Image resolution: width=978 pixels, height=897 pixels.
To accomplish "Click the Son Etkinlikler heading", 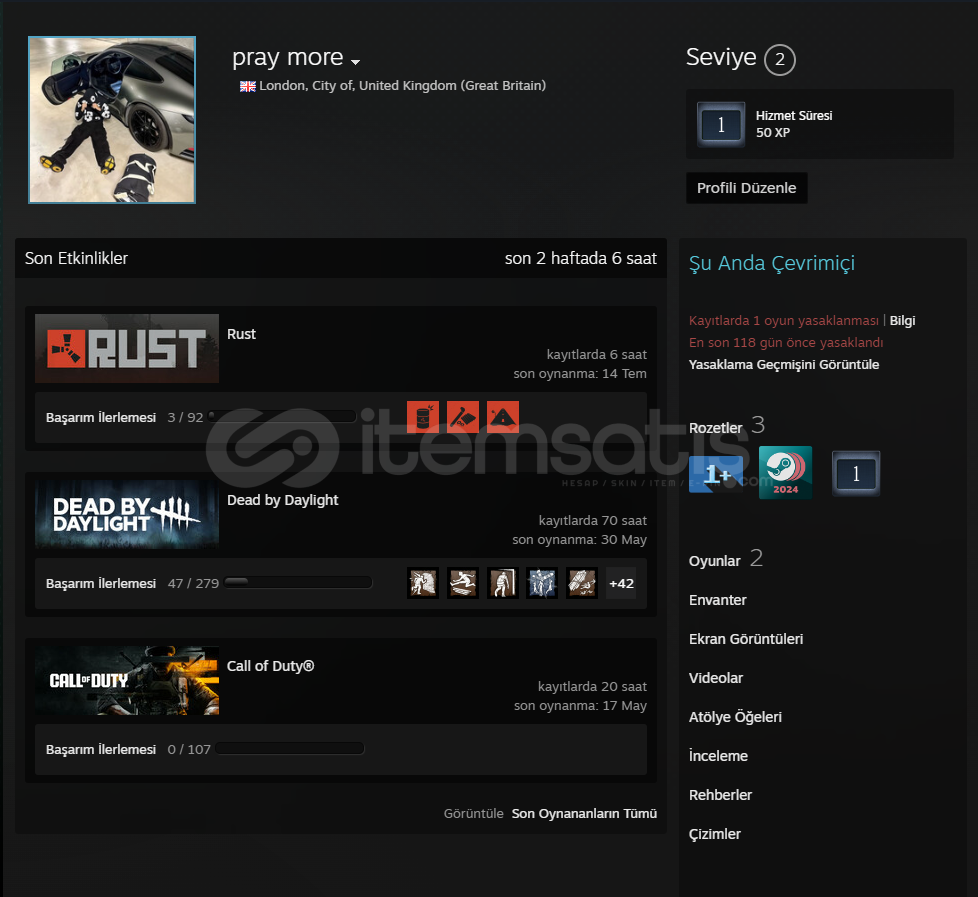I will (x=76, y=258).
